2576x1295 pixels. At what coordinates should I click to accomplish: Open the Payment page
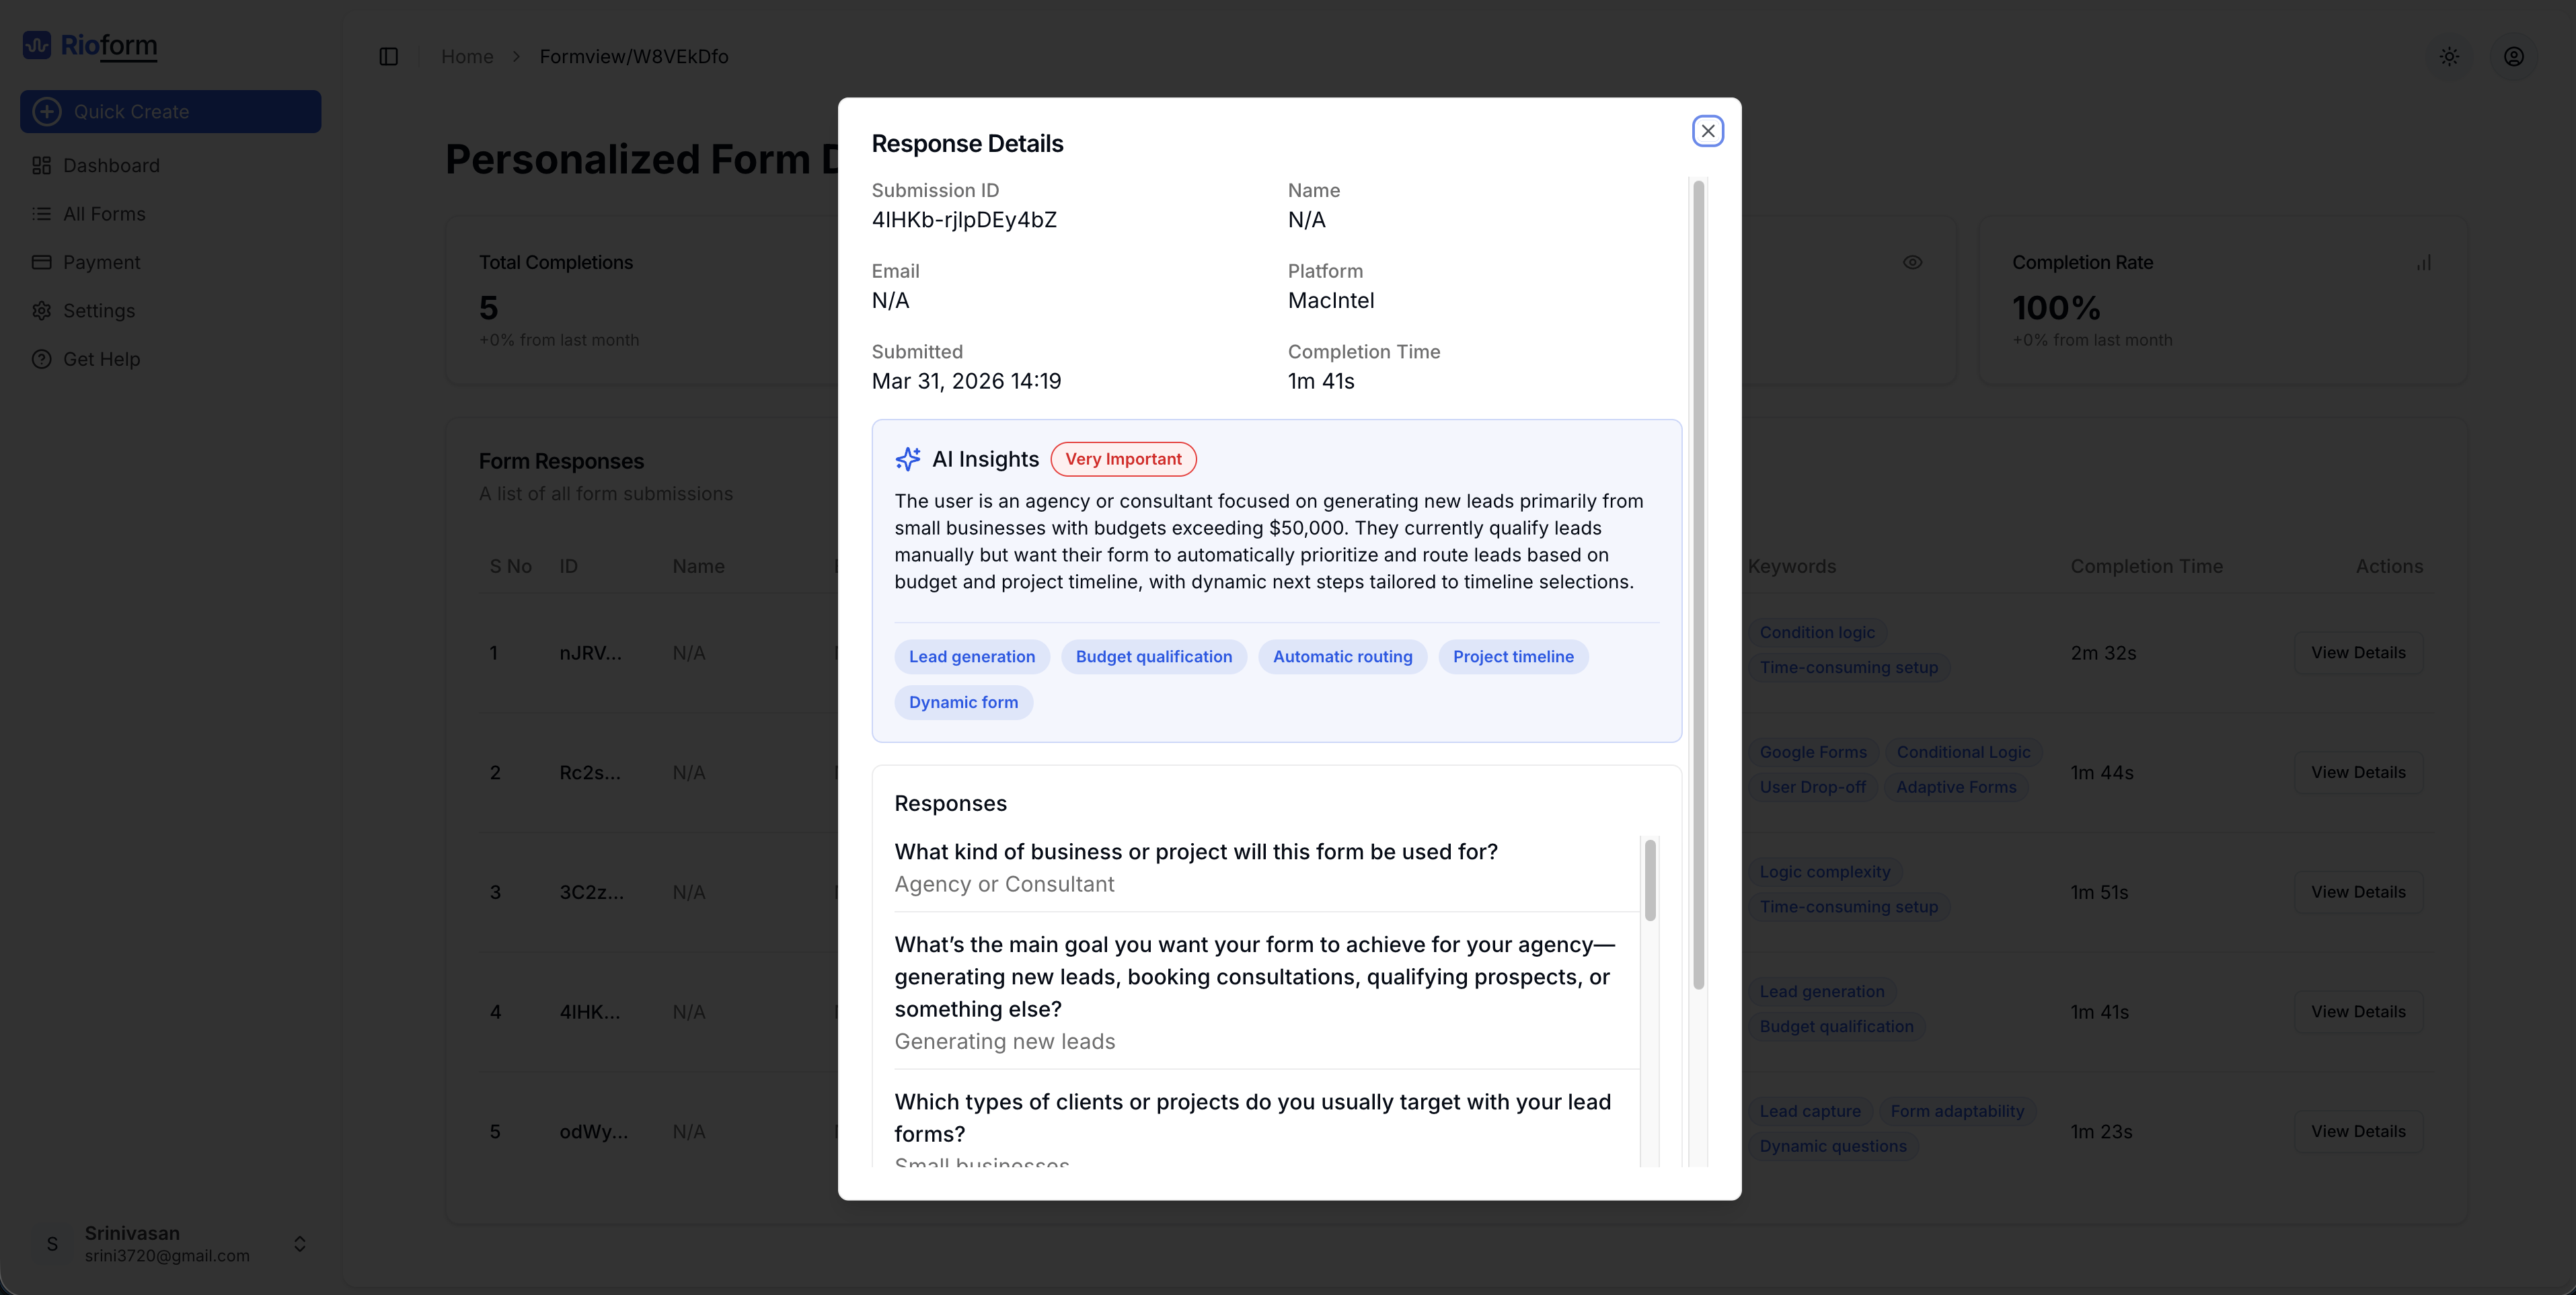(x=101, y=263)
